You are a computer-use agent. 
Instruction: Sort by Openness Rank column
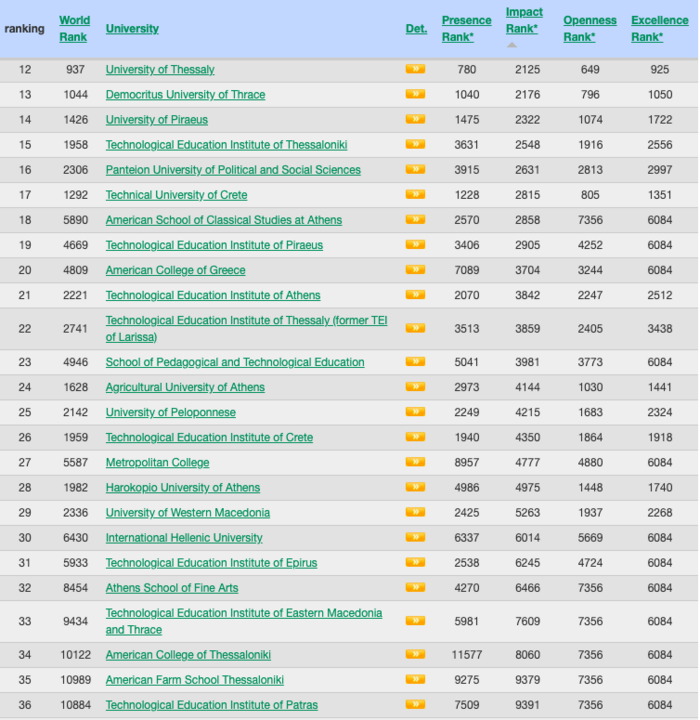tap(590, 28)
